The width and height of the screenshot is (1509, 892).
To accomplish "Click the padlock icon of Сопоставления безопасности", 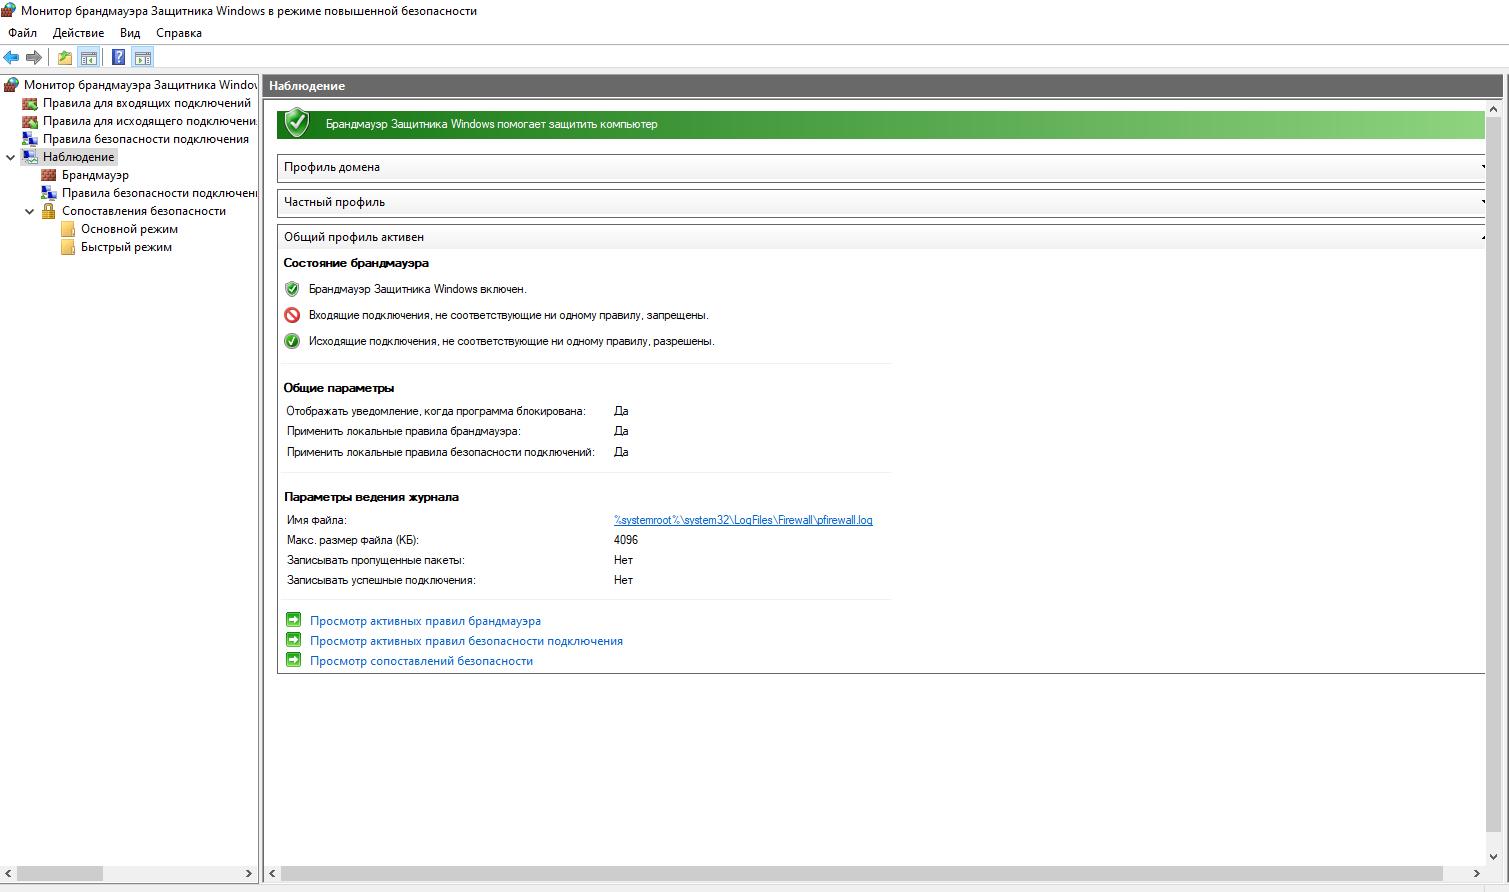I will tap(48, 211).
